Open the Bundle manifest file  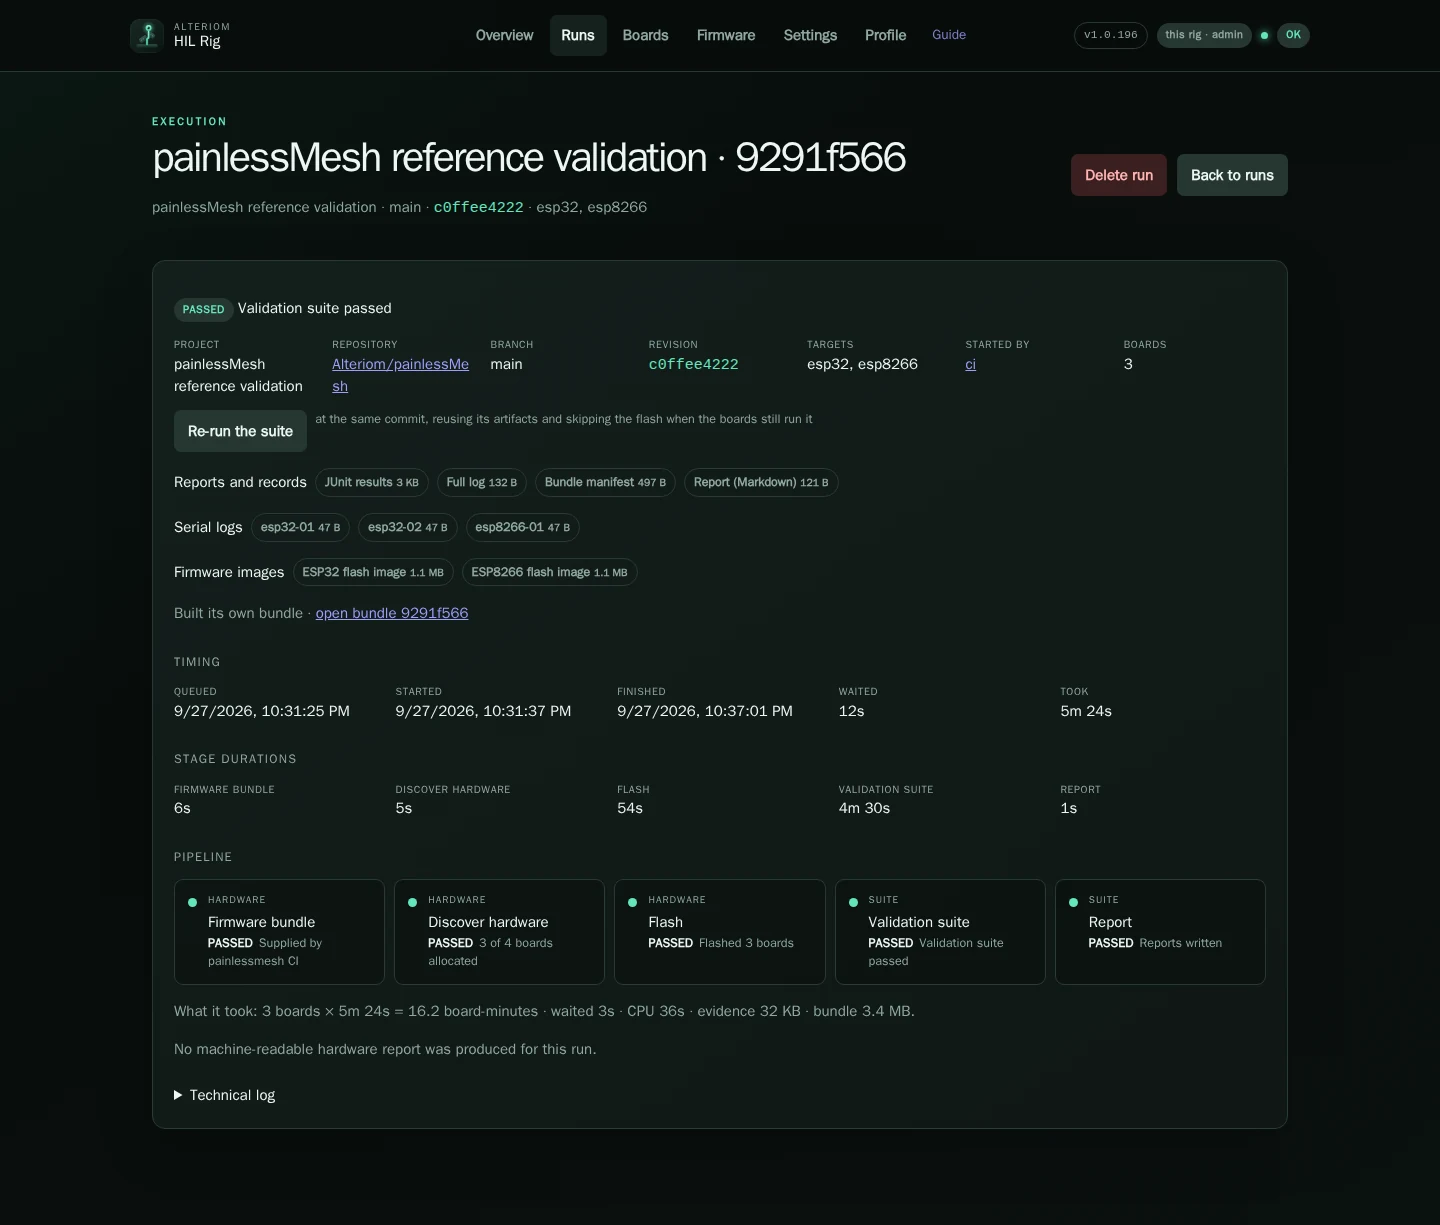pos(605,482)
